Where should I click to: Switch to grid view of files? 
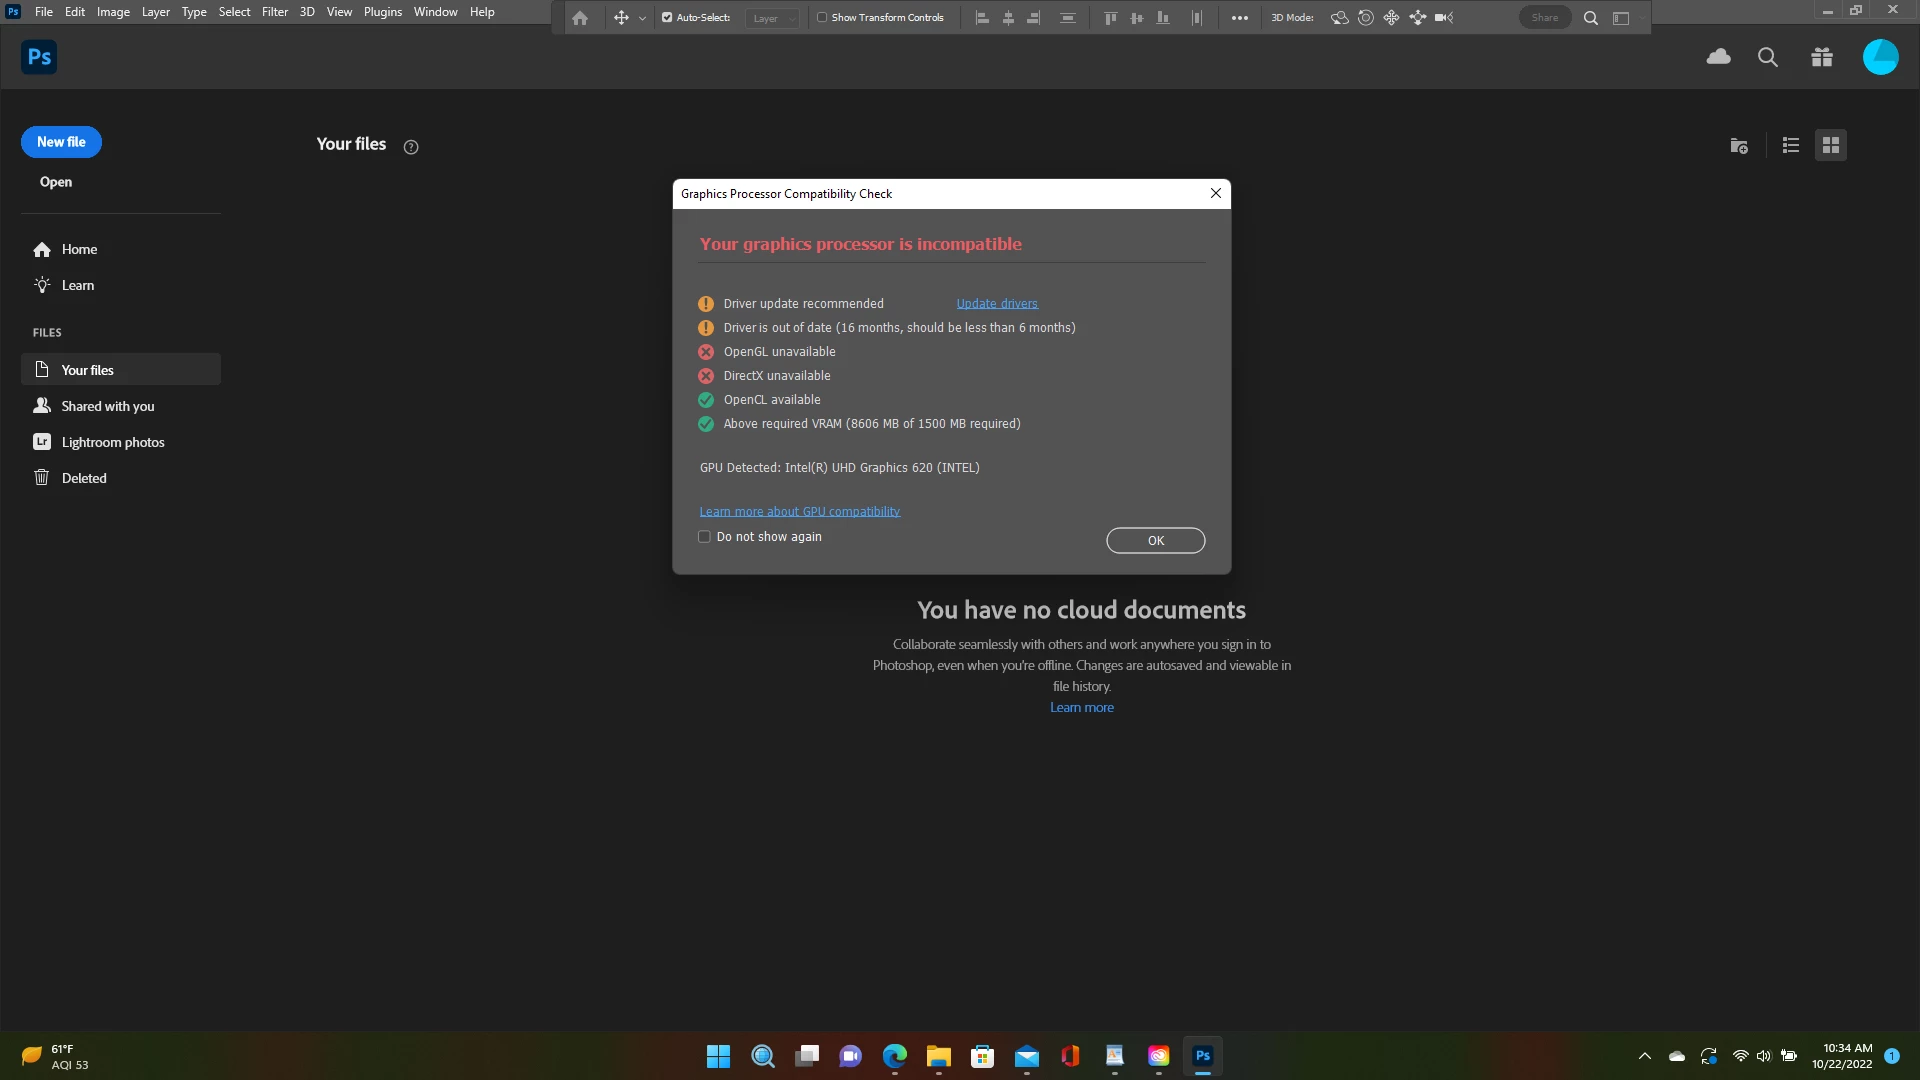click(1830, 146)
